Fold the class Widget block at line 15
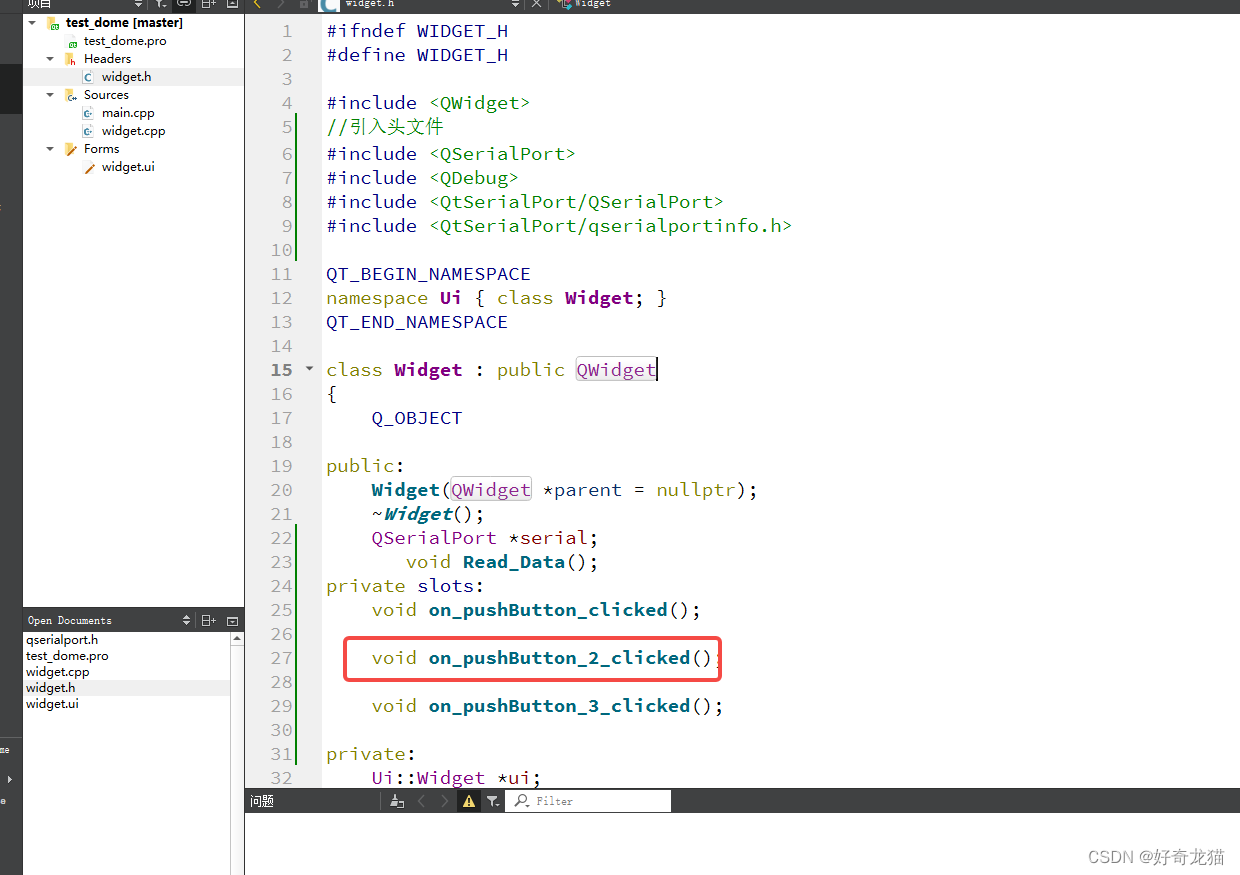Viewport: 1240px width, 875px height. click(x=309, y=369)
